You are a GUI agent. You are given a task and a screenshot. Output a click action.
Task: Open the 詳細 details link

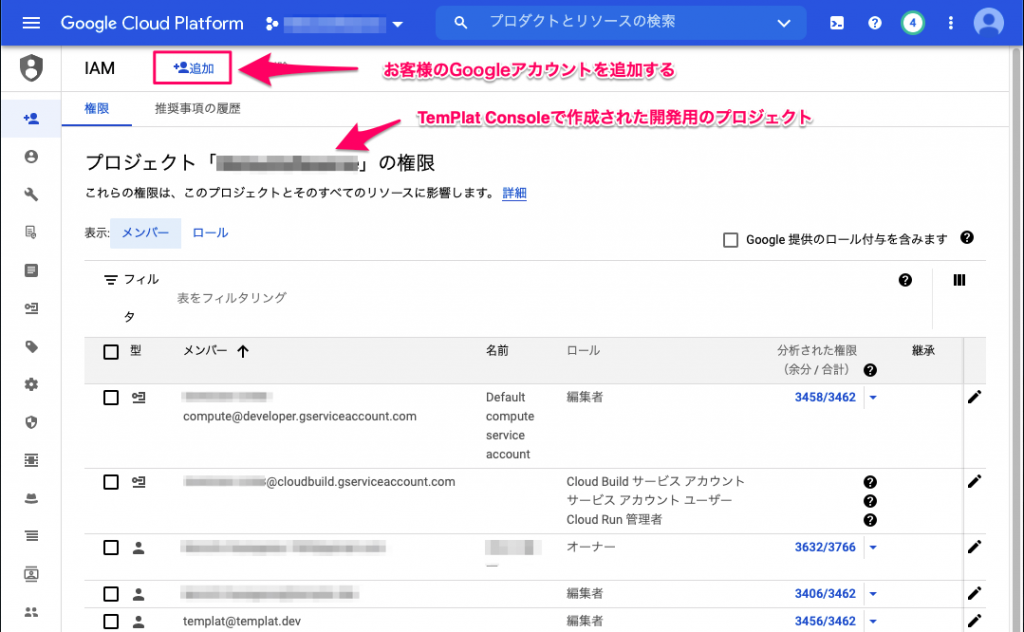tap(515, 193)
